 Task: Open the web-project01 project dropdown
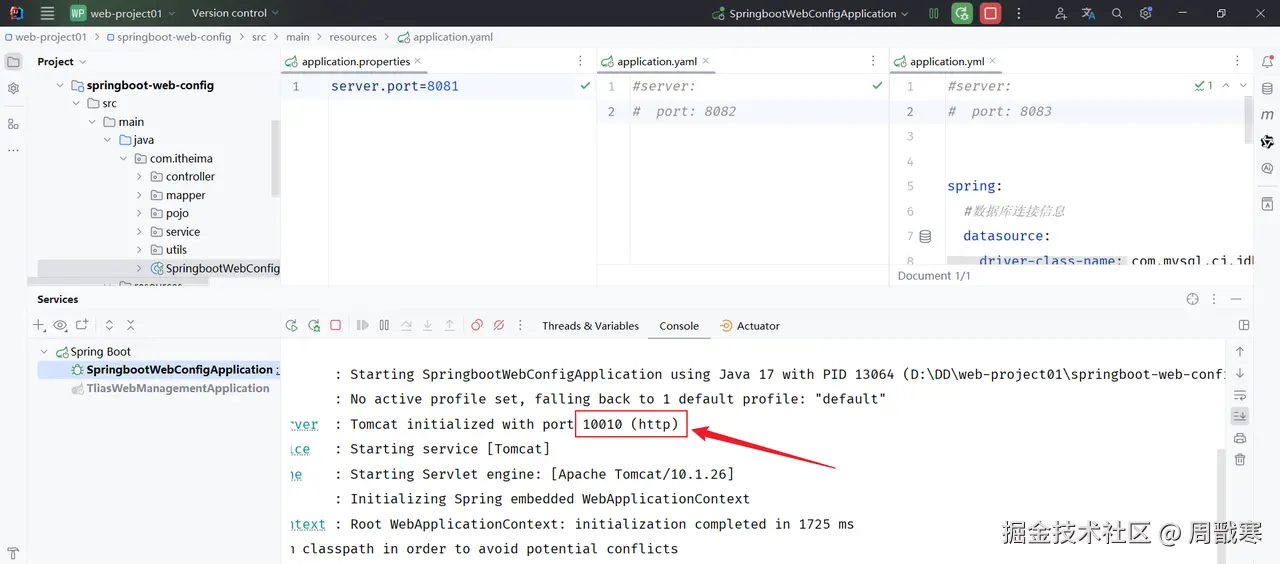[122, 13]
